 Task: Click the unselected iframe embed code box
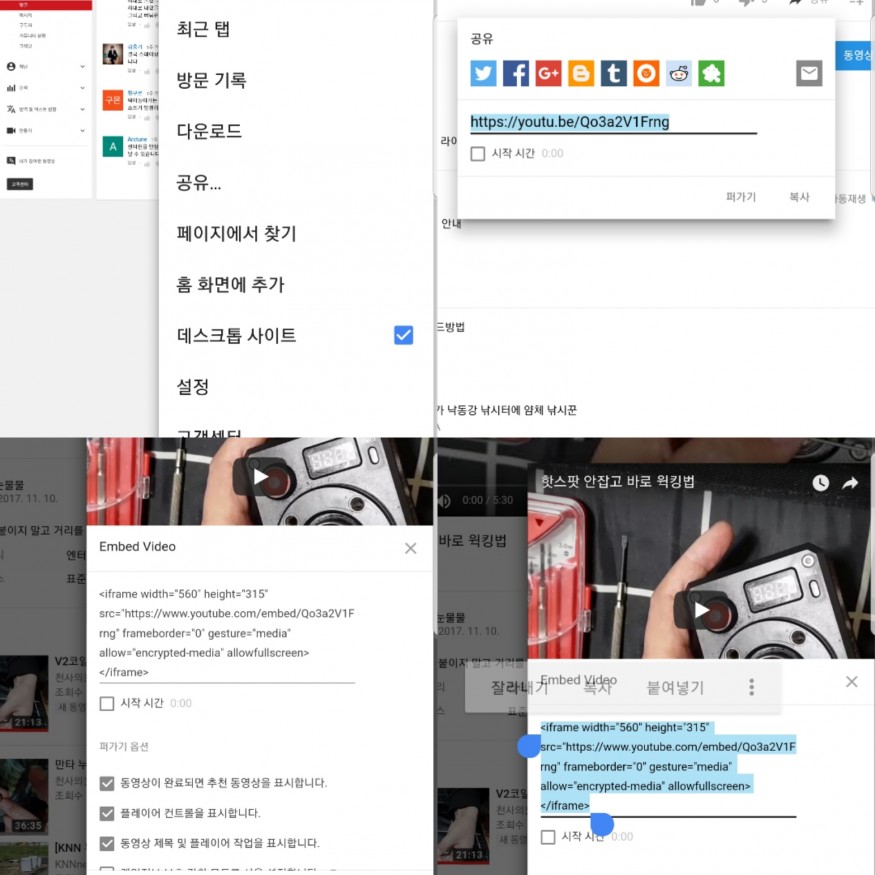coord(227,633)
